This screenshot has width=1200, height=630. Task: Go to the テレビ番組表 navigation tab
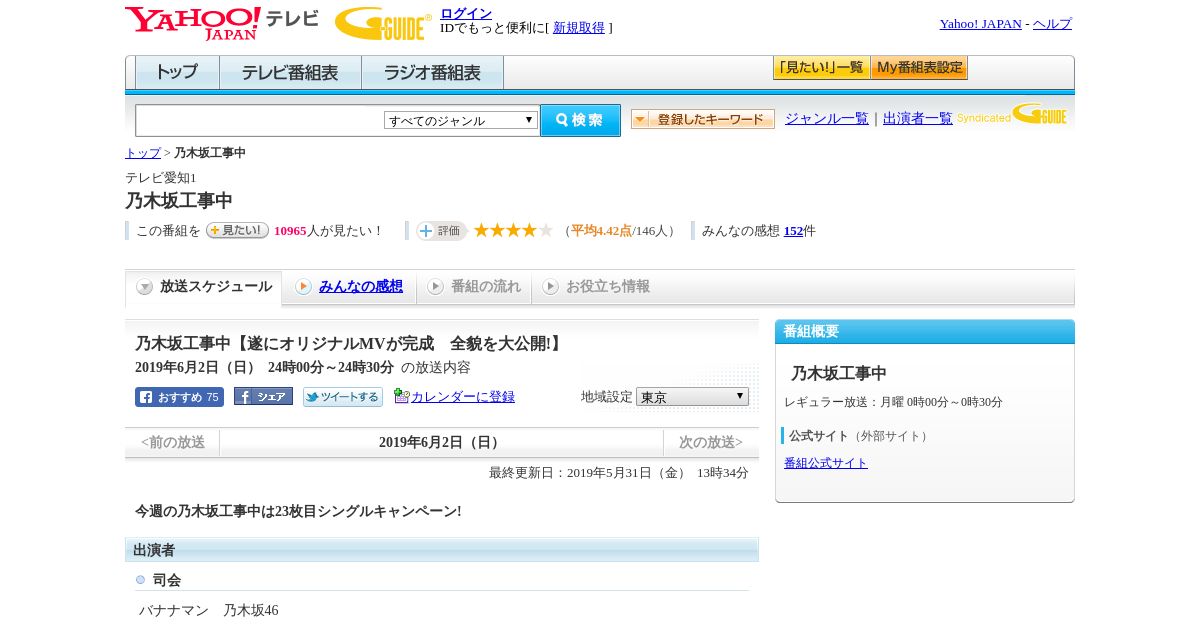point(290,73)
